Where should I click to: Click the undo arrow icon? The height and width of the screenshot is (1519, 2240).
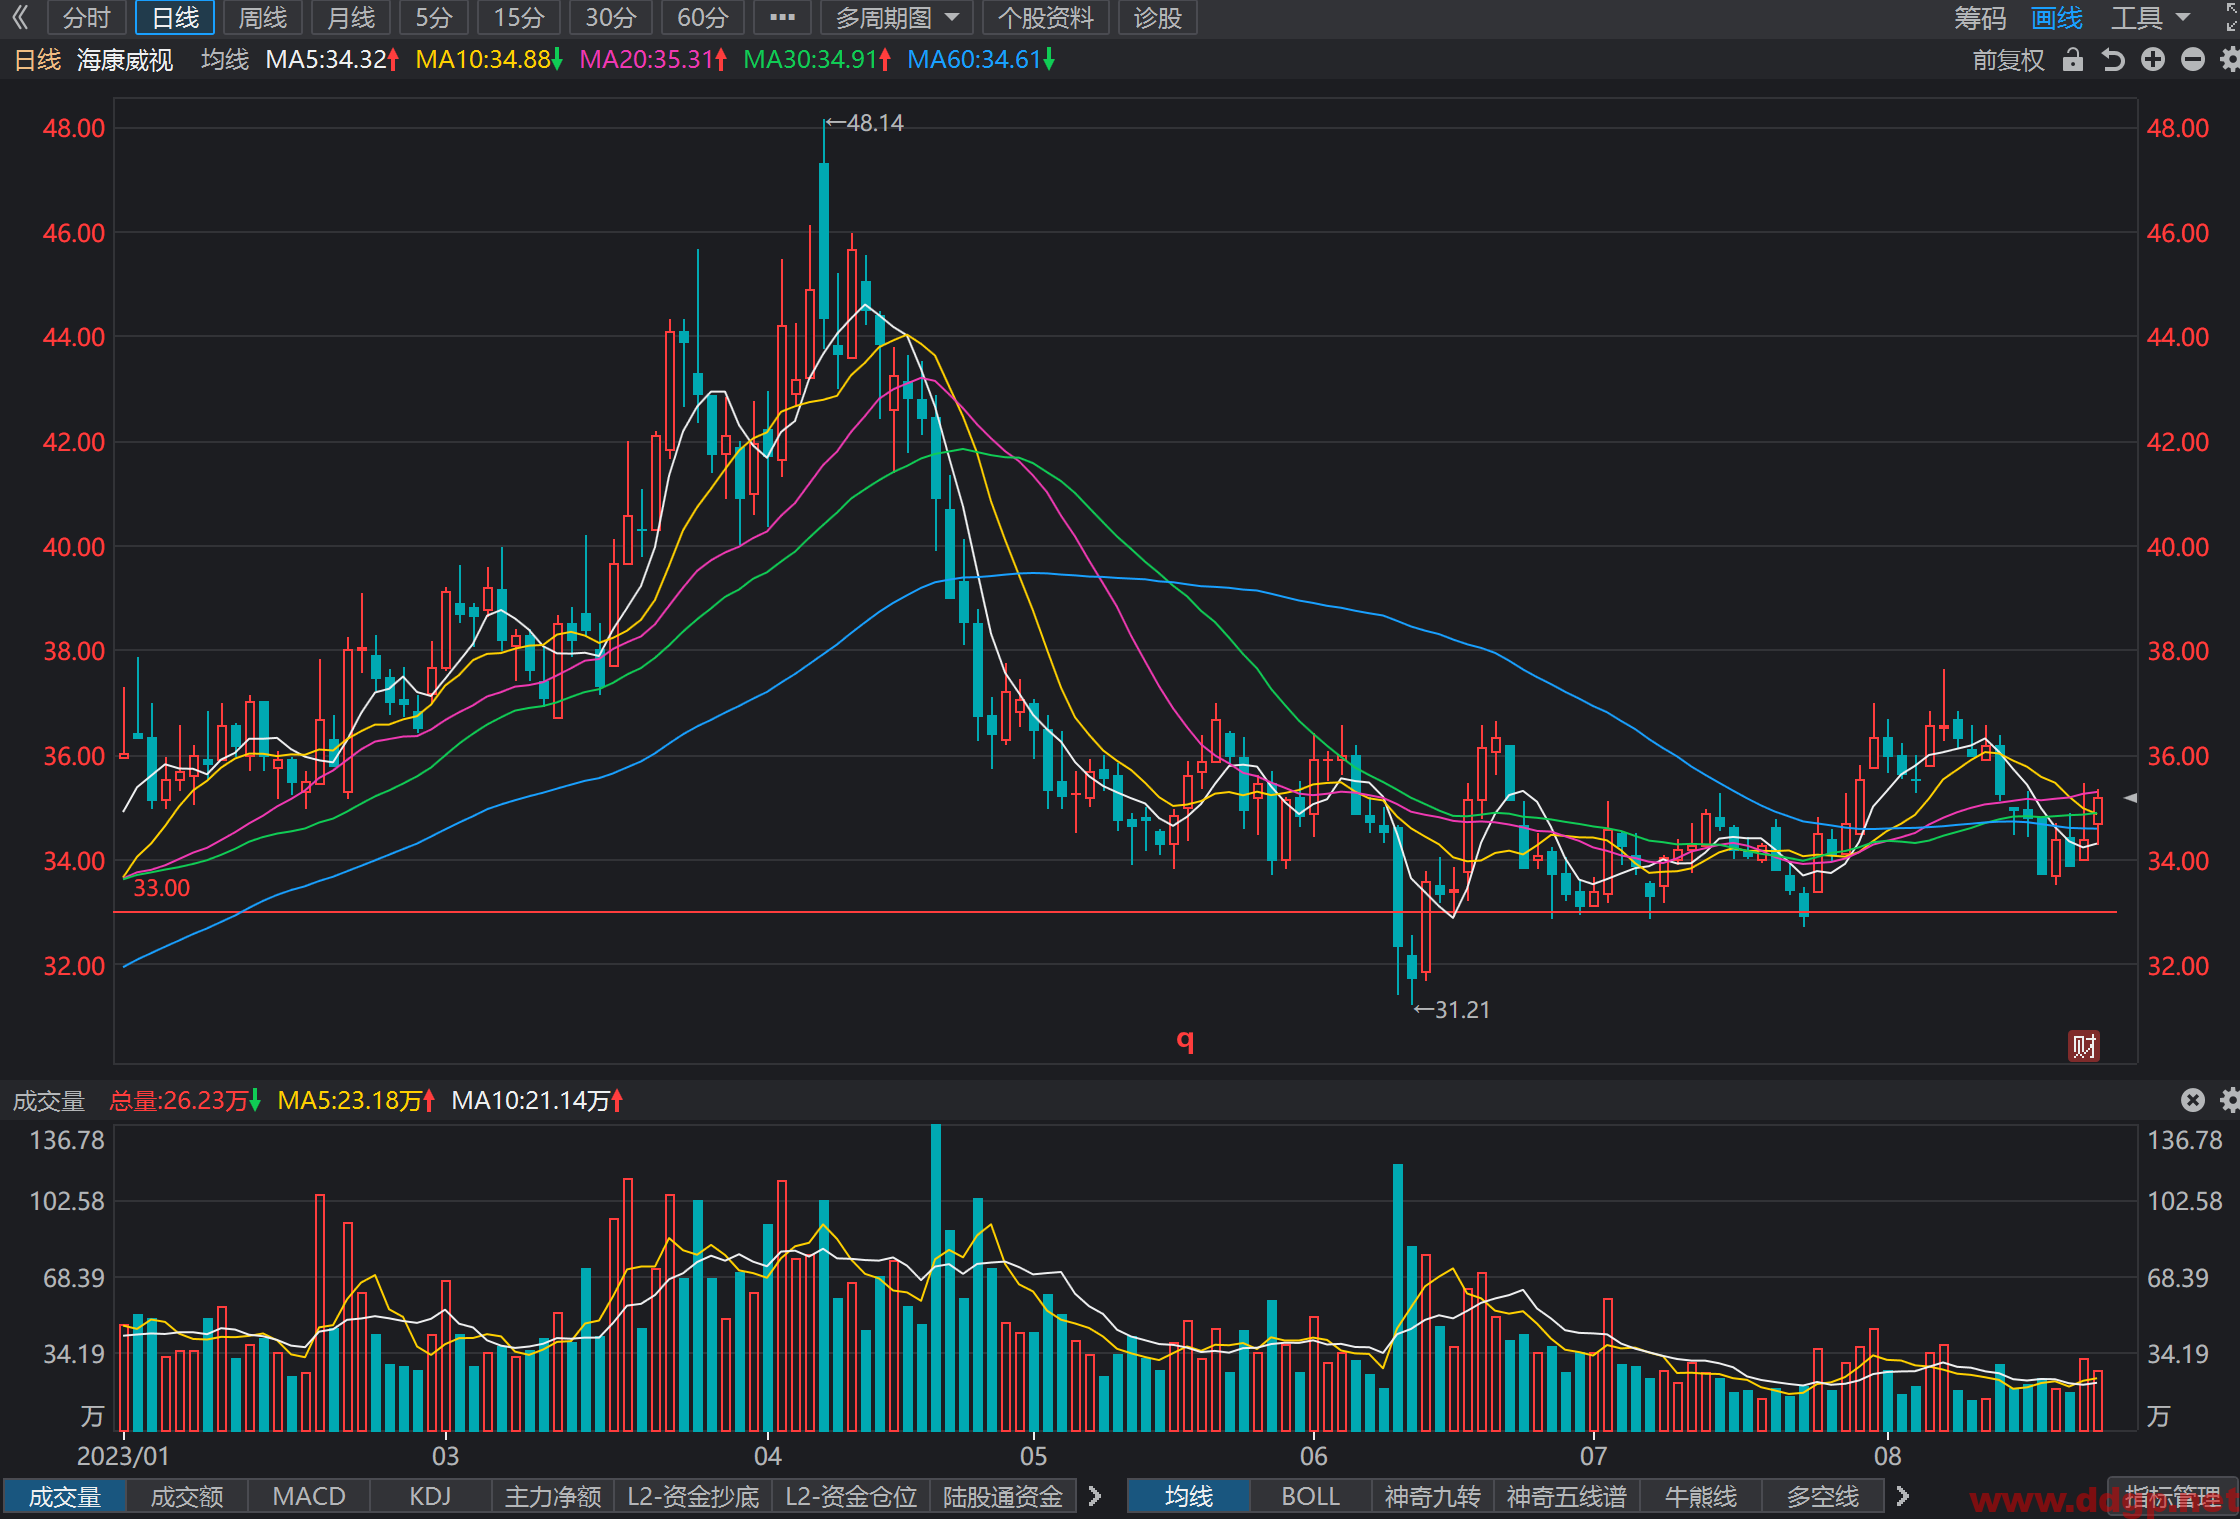(2112, 60)
